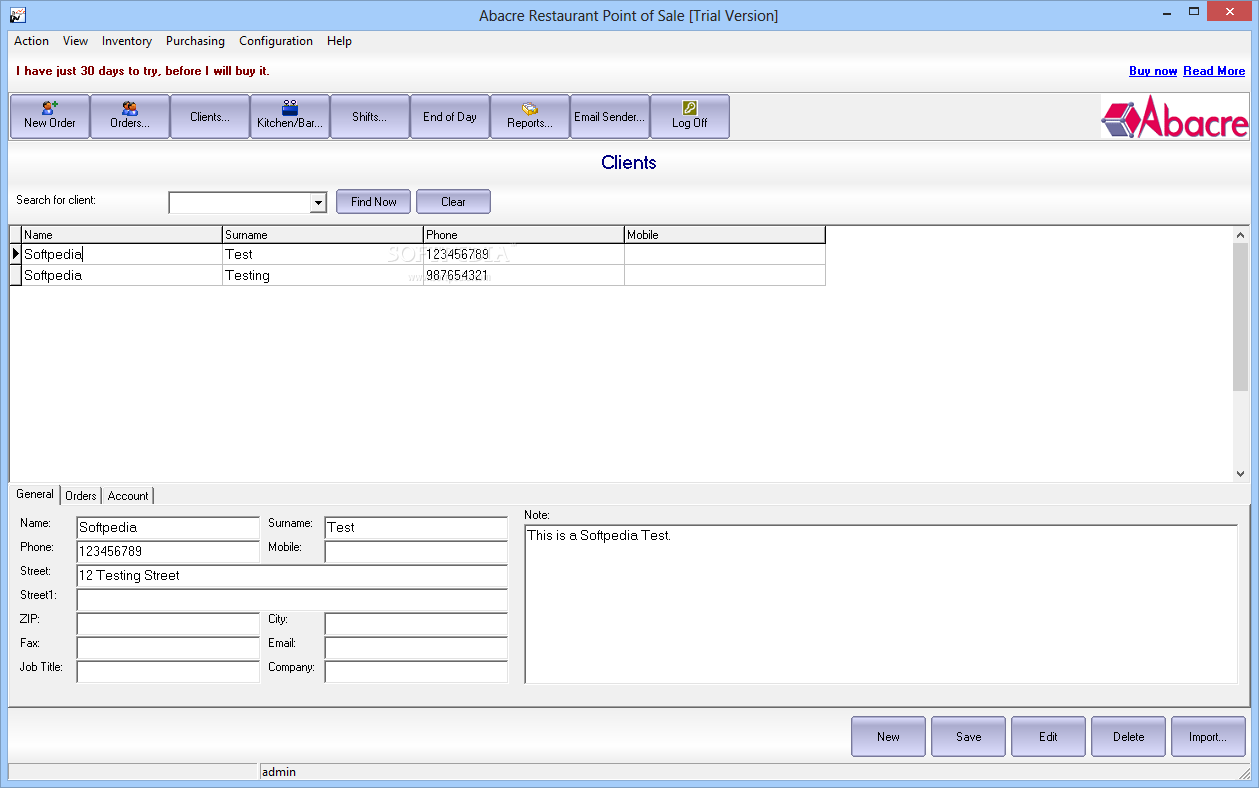Screen dimensions: 1259x788
Task: Open the Orders toolbar button
Action: tap(130, 116)
